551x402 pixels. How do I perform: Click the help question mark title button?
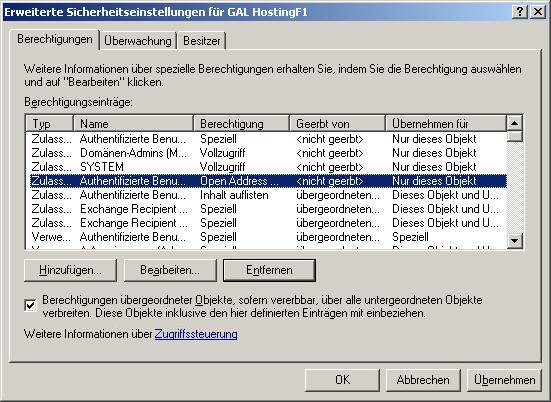(x=520, y=12)
